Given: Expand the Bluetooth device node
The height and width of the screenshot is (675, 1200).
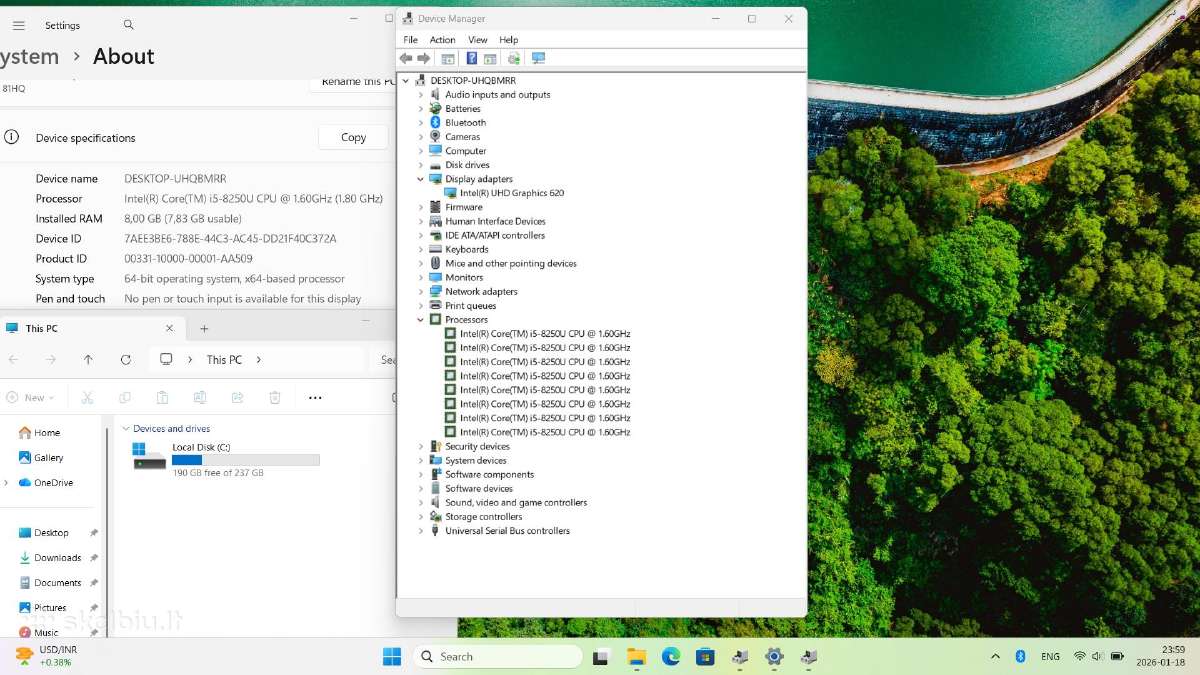Looking at the screenshot, I should pos(421,123).
